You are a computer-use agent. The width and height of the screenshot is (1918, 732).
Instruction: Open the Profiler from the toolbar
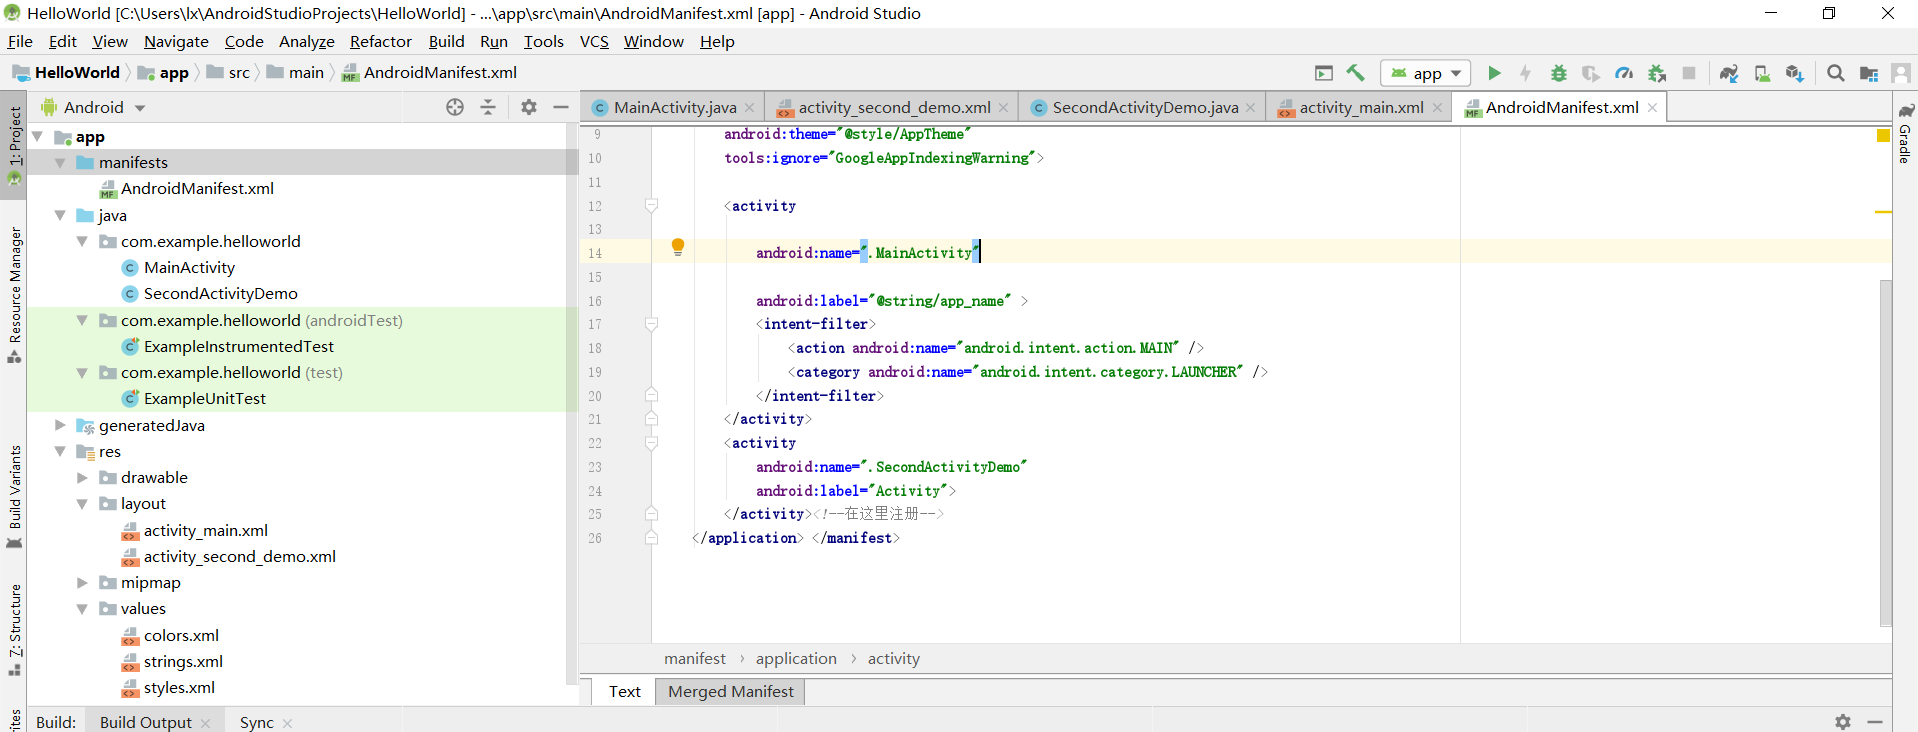[1624, 73]
